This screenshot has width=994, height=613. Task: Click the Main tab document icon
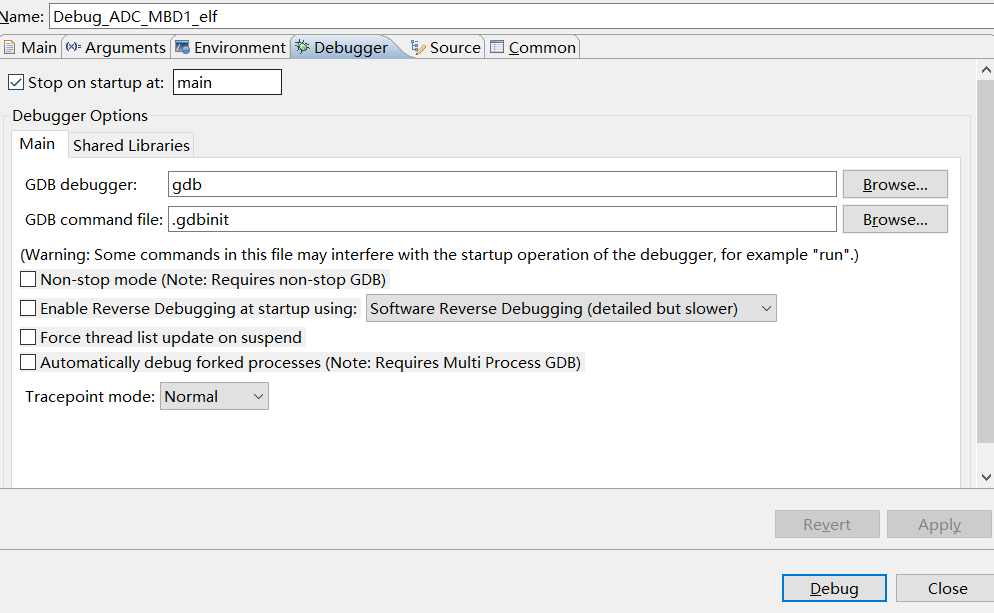point(10,47)
